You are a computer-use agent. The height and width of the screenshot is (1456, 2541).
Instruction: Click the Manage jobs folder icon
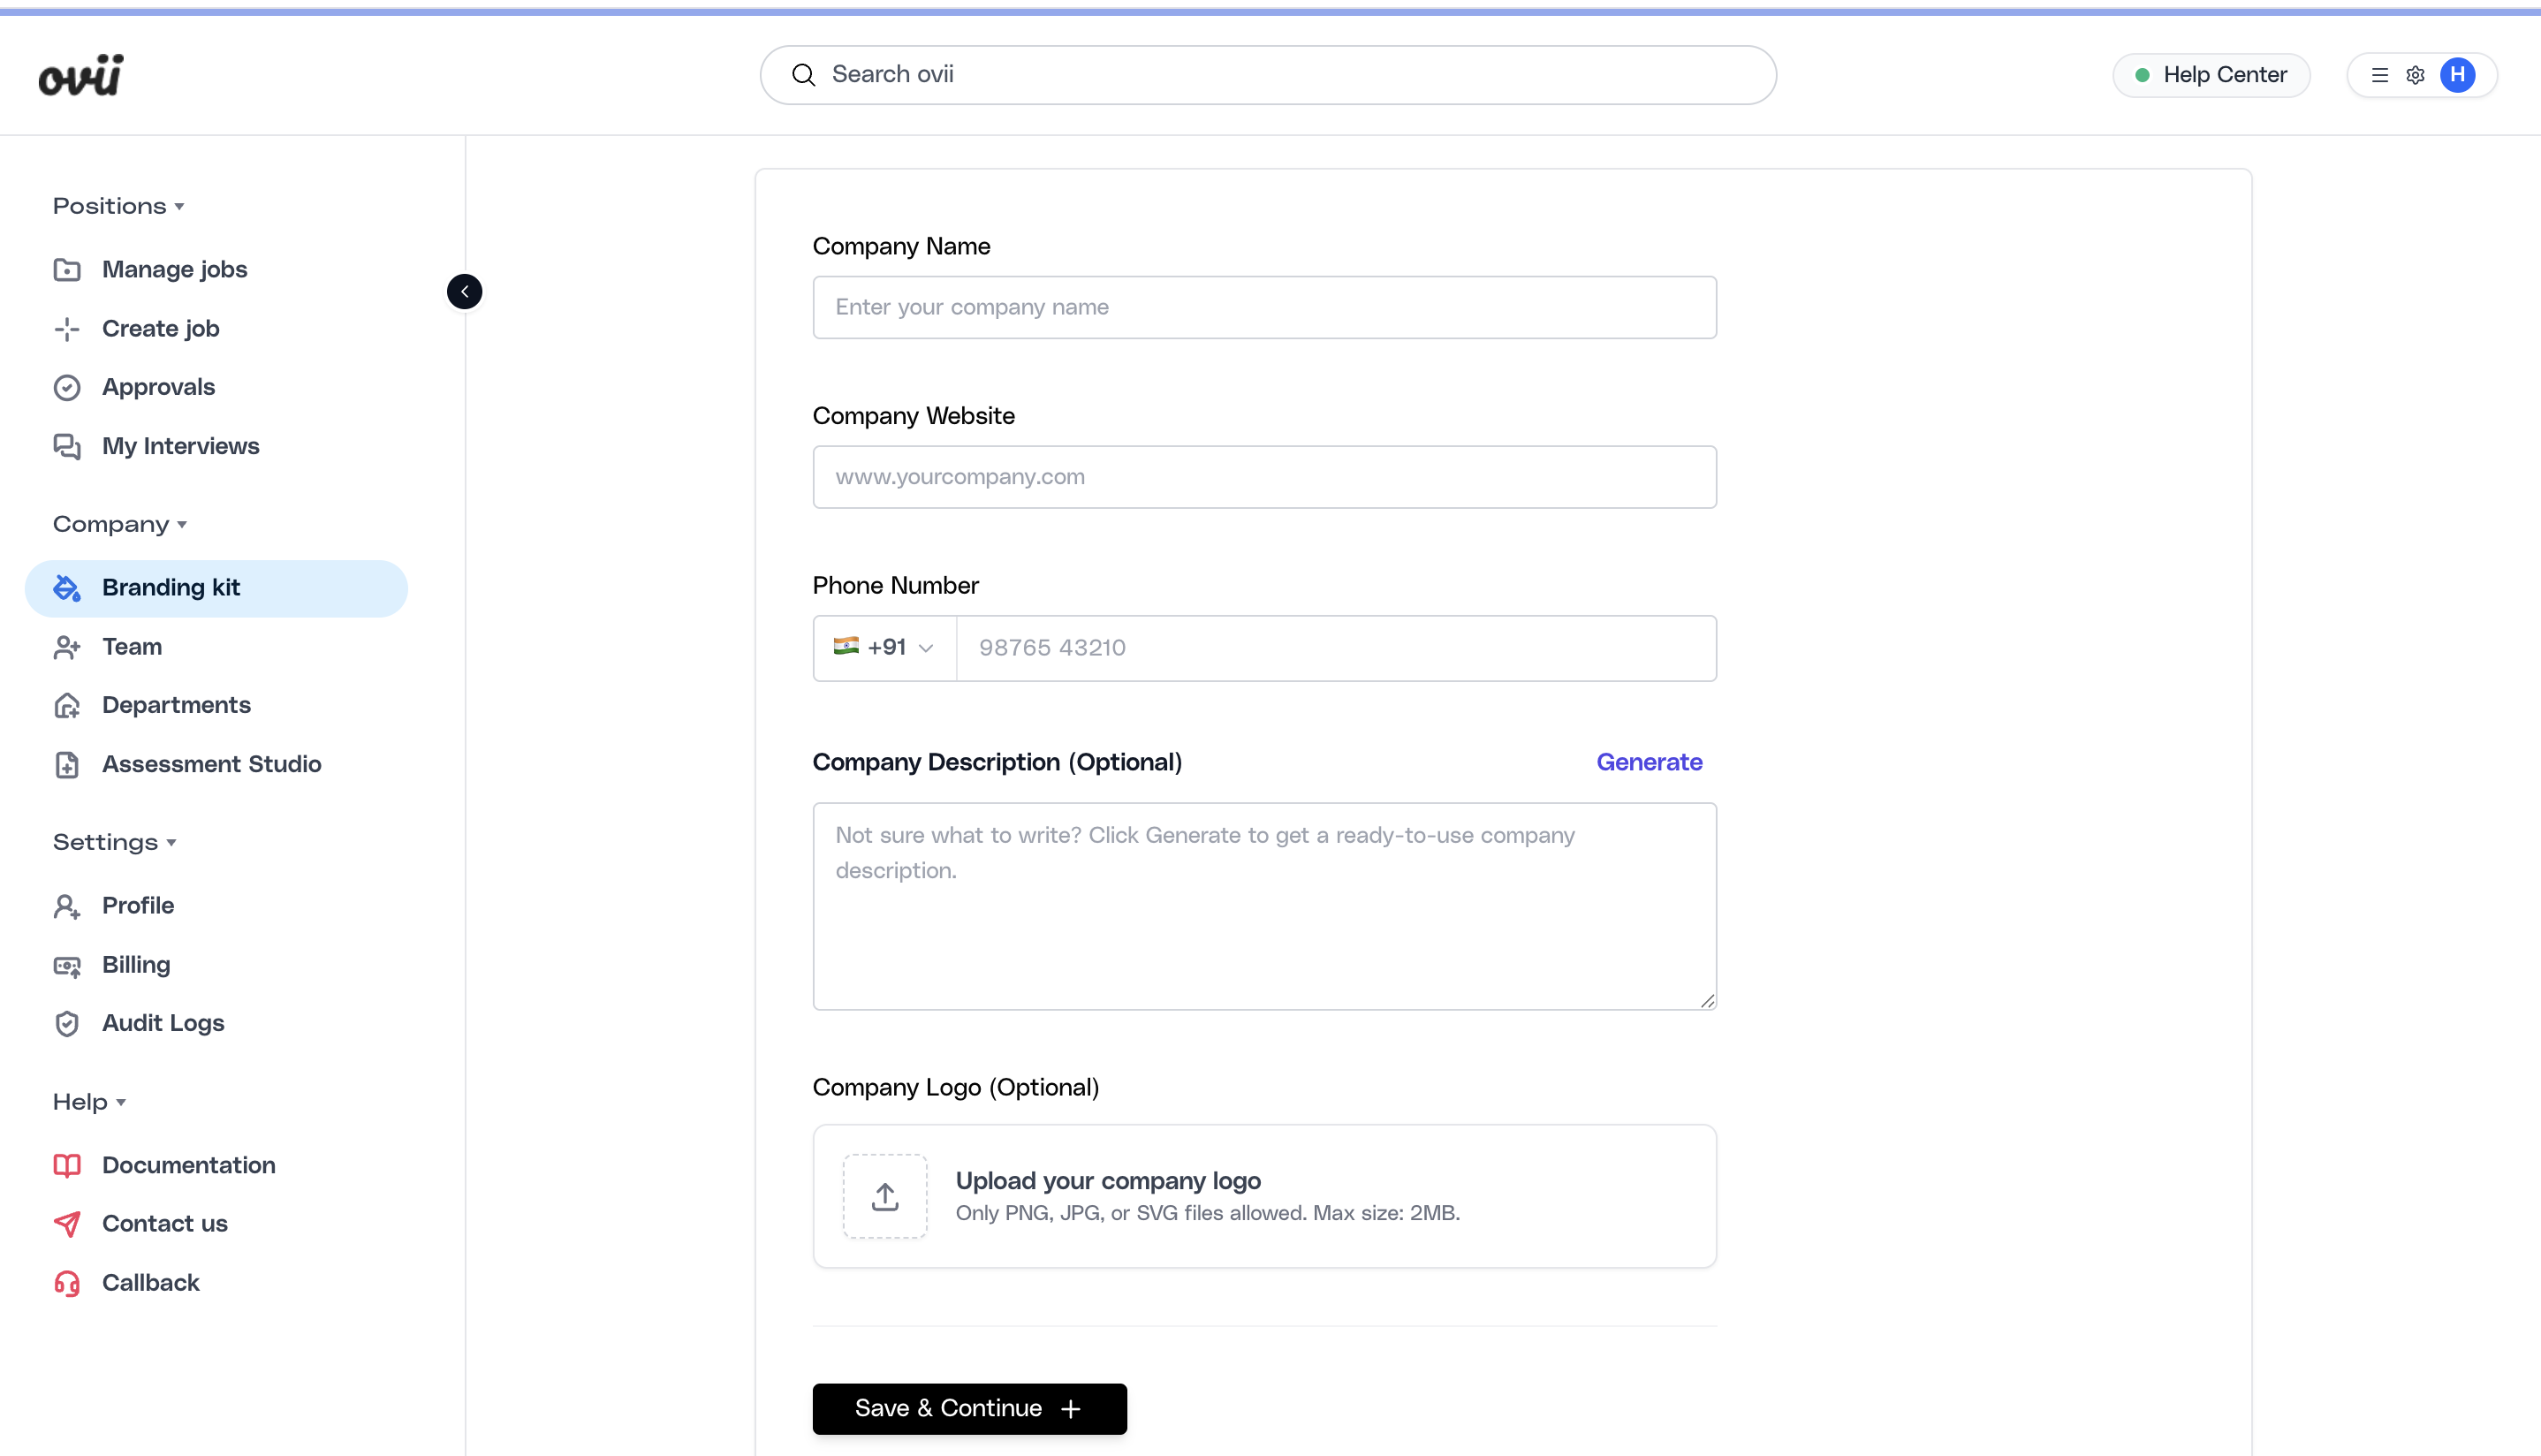coord(66,269)
